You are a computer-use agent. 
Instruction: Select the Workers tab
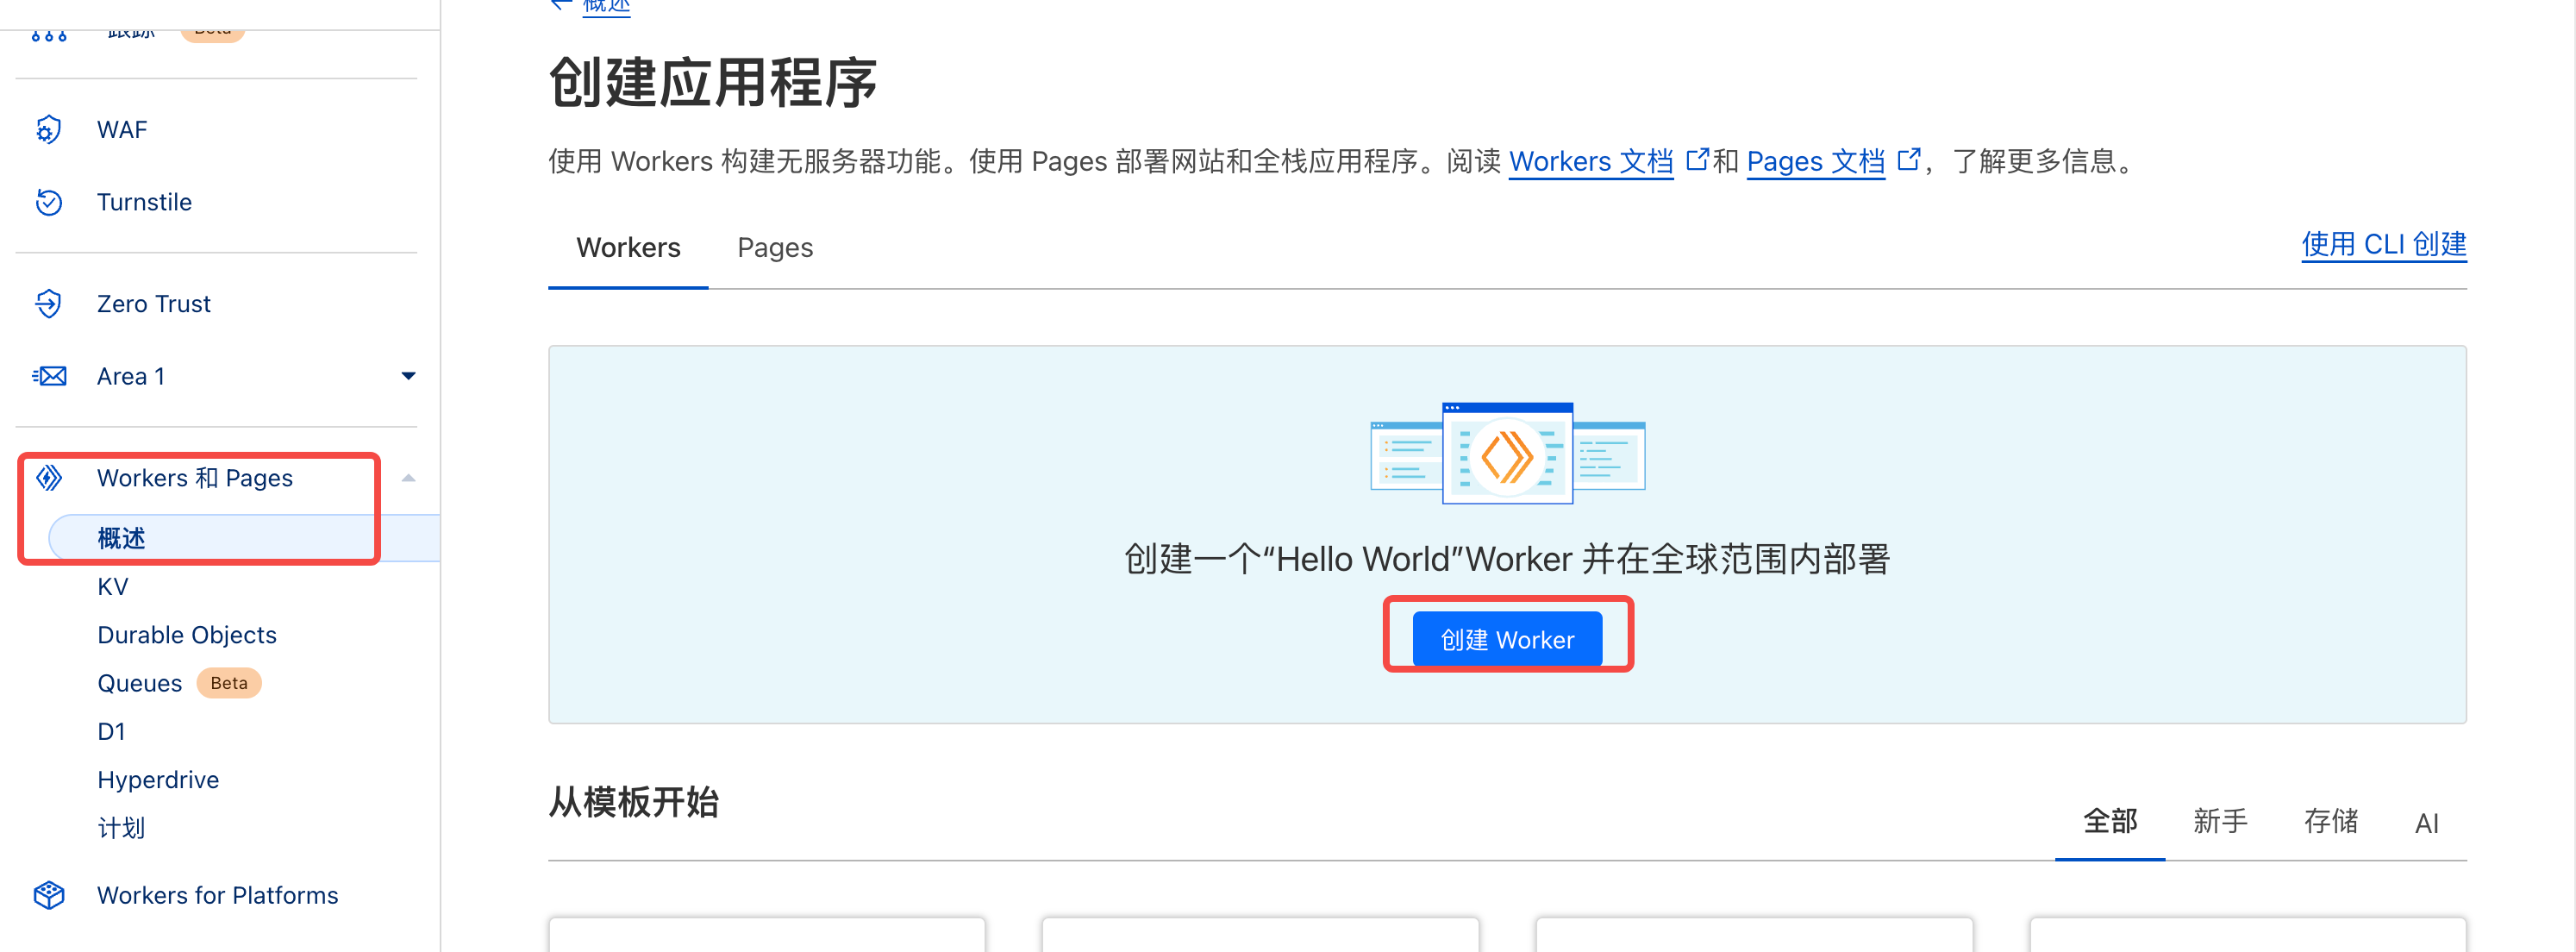(x=628, y=247)
